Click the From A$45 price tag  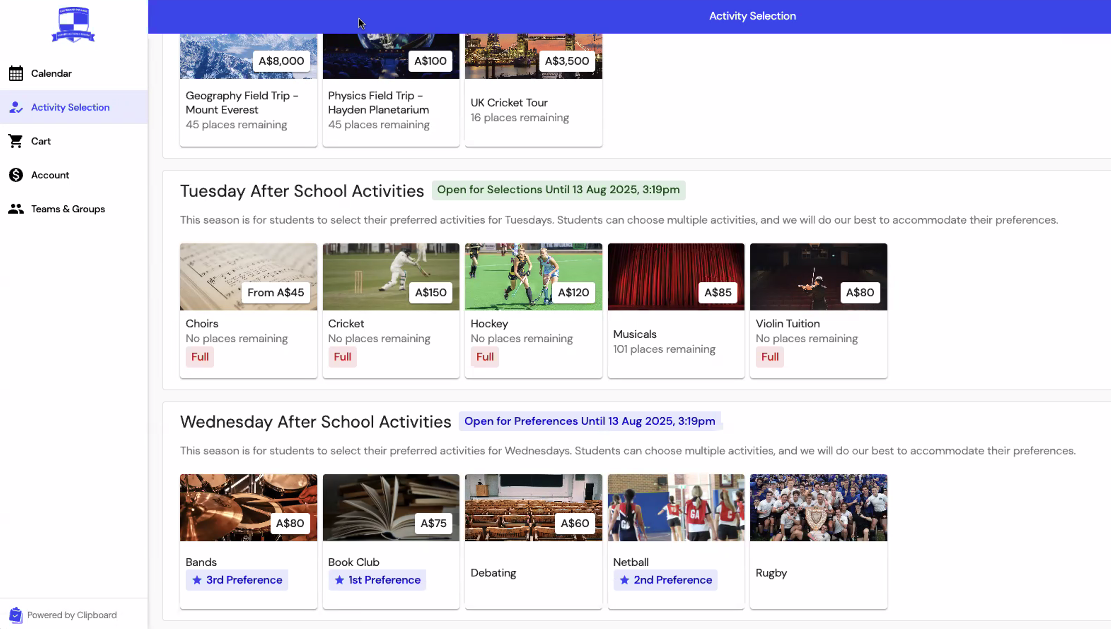pos(276,293)
